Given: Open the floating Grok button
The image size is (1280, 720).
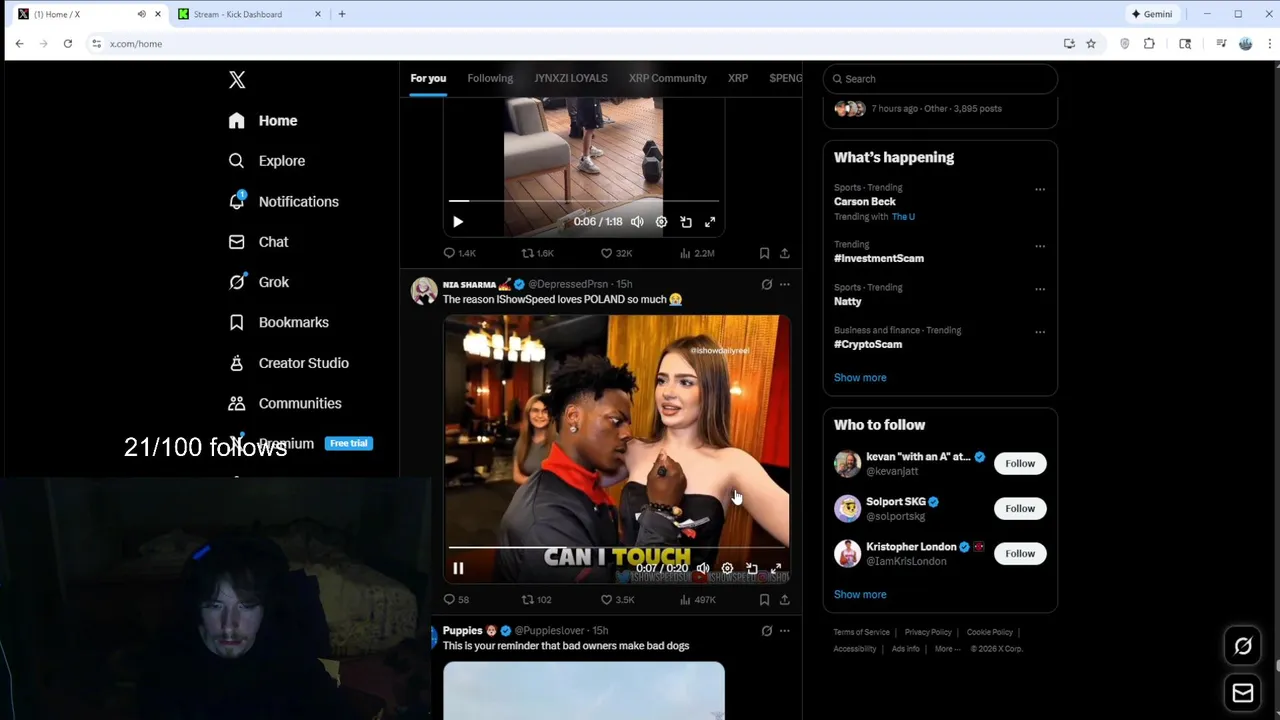Looking at the screenshot, I should (x=1243, y=646).
